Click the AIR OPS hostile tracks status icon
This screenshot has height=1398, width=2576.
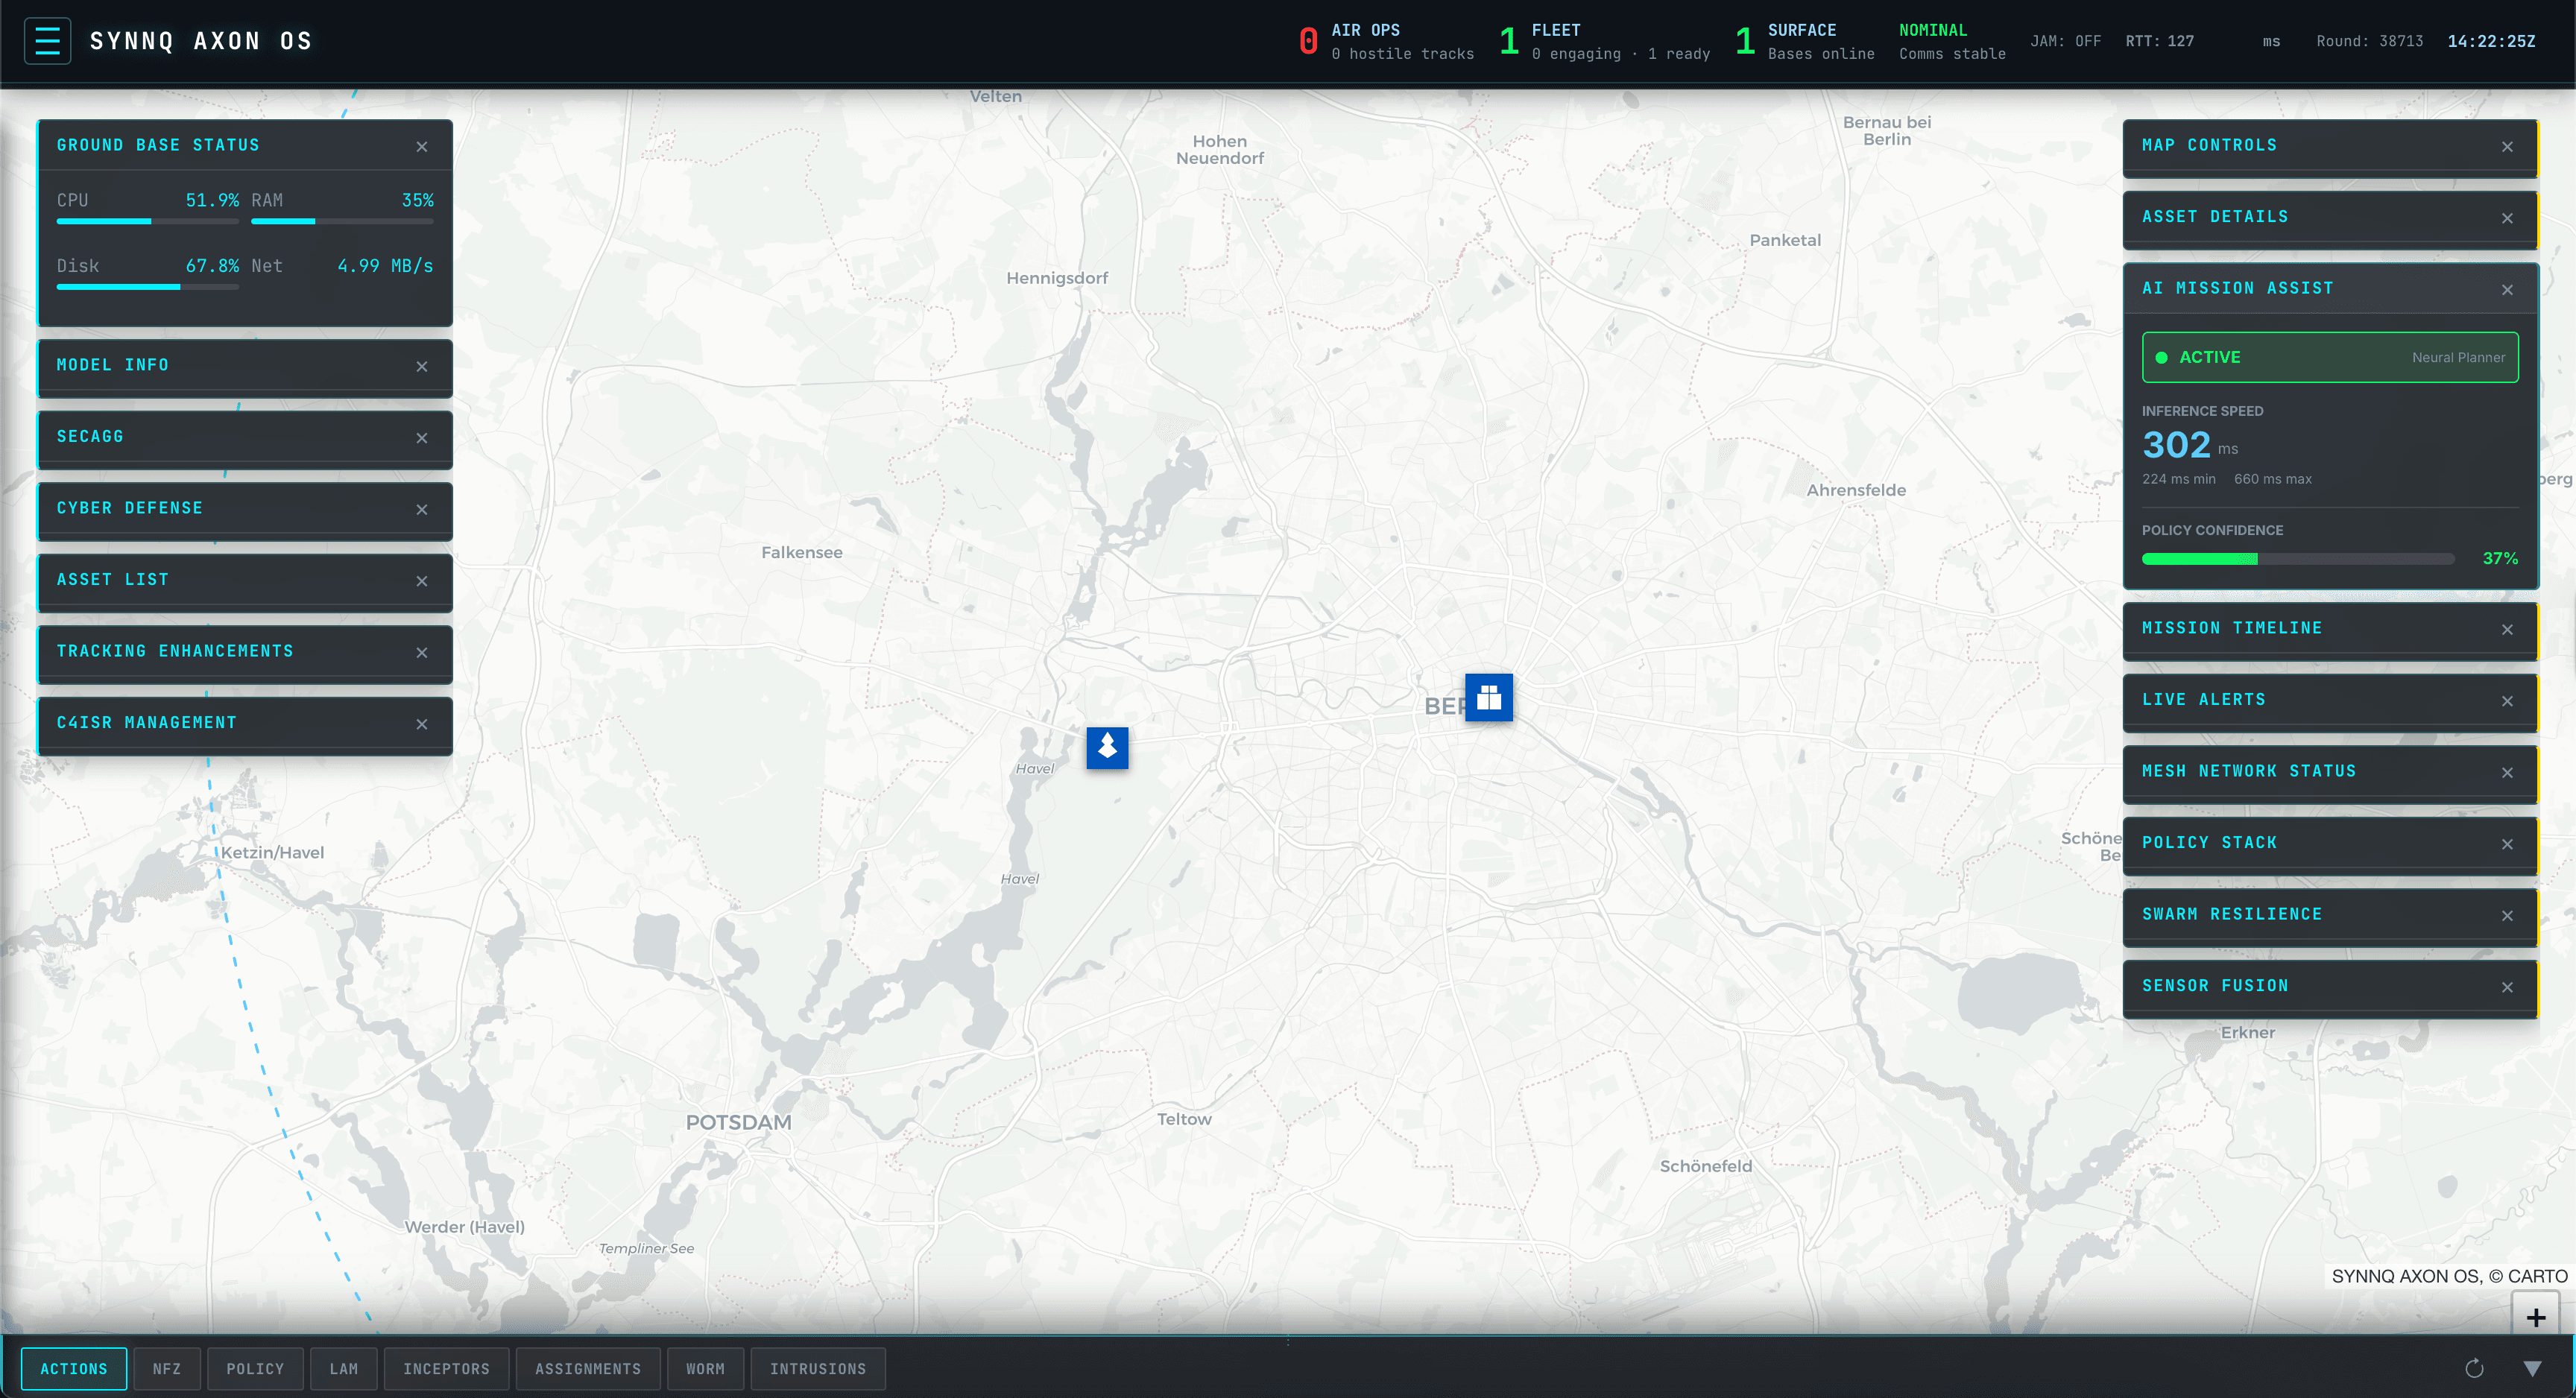(1309, 40)
